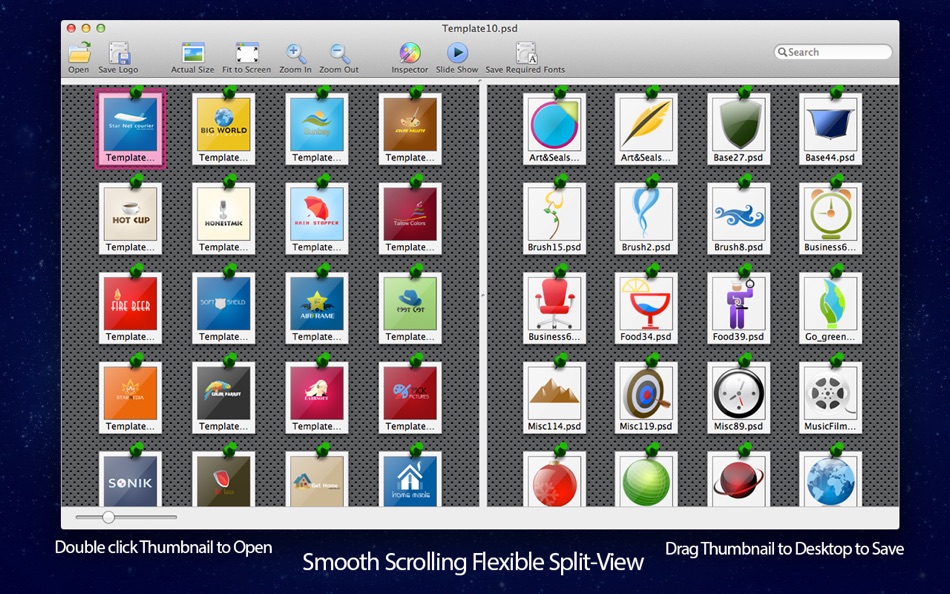Select the Hot Cup template thumbnail
950x594 pixels.
click(130, 218)
